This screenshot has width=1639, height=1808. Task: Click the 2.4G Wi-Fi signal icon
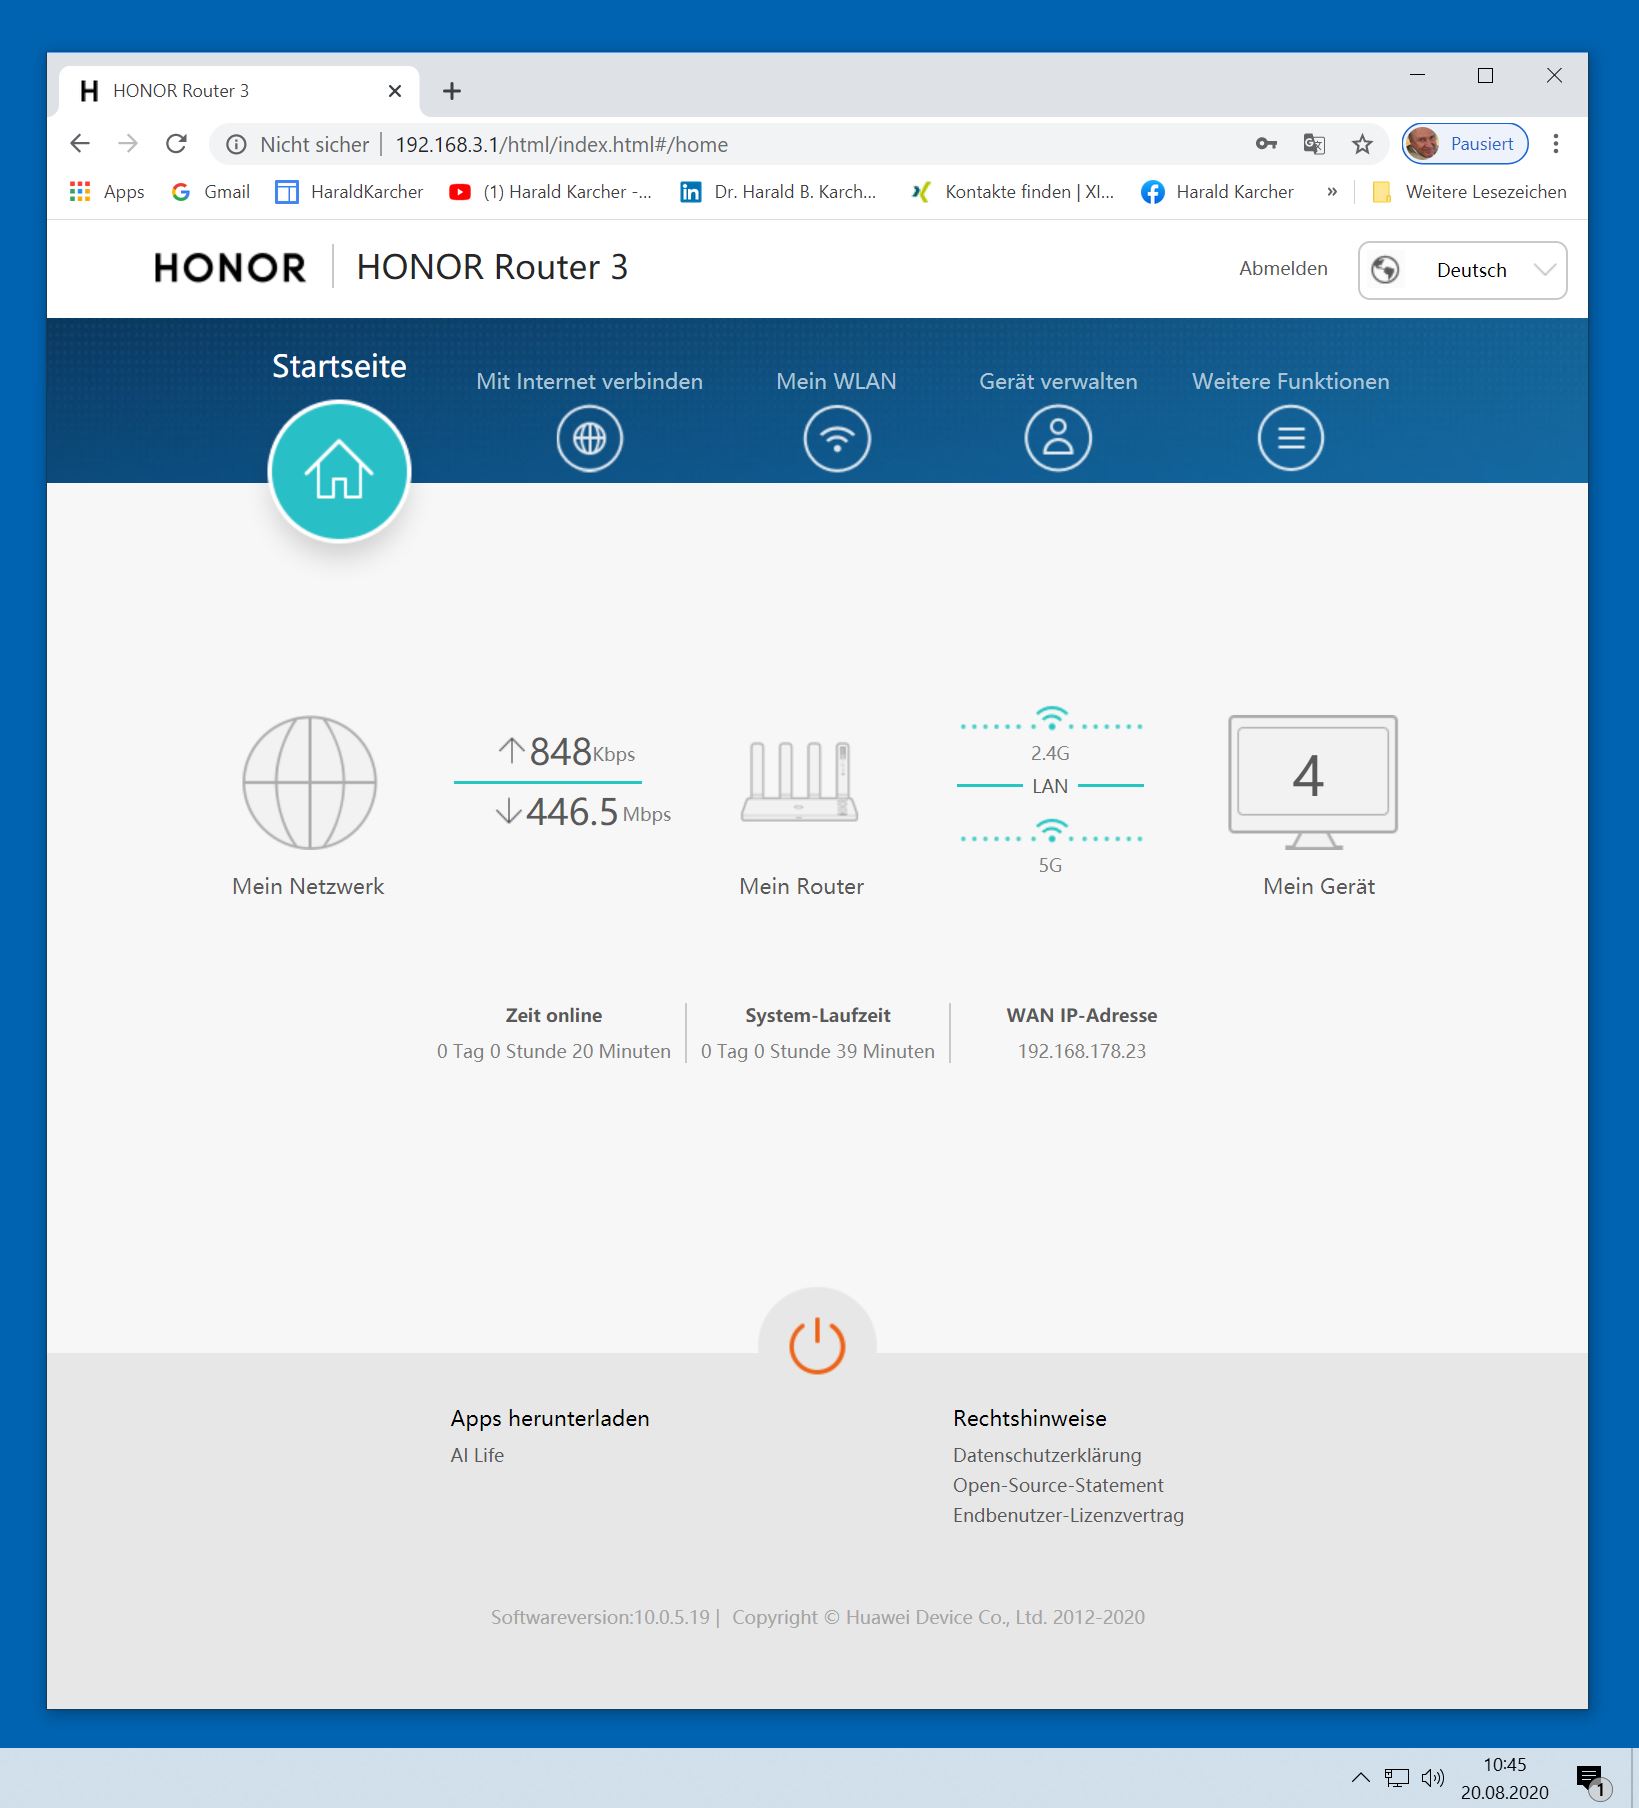tap(1051, 717)
